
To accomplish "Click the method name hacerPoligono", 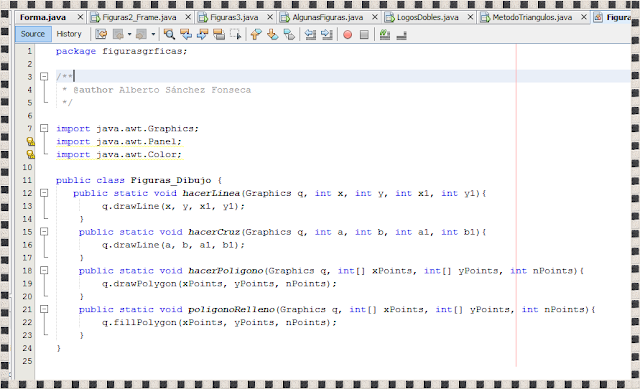I will [226, 270].
